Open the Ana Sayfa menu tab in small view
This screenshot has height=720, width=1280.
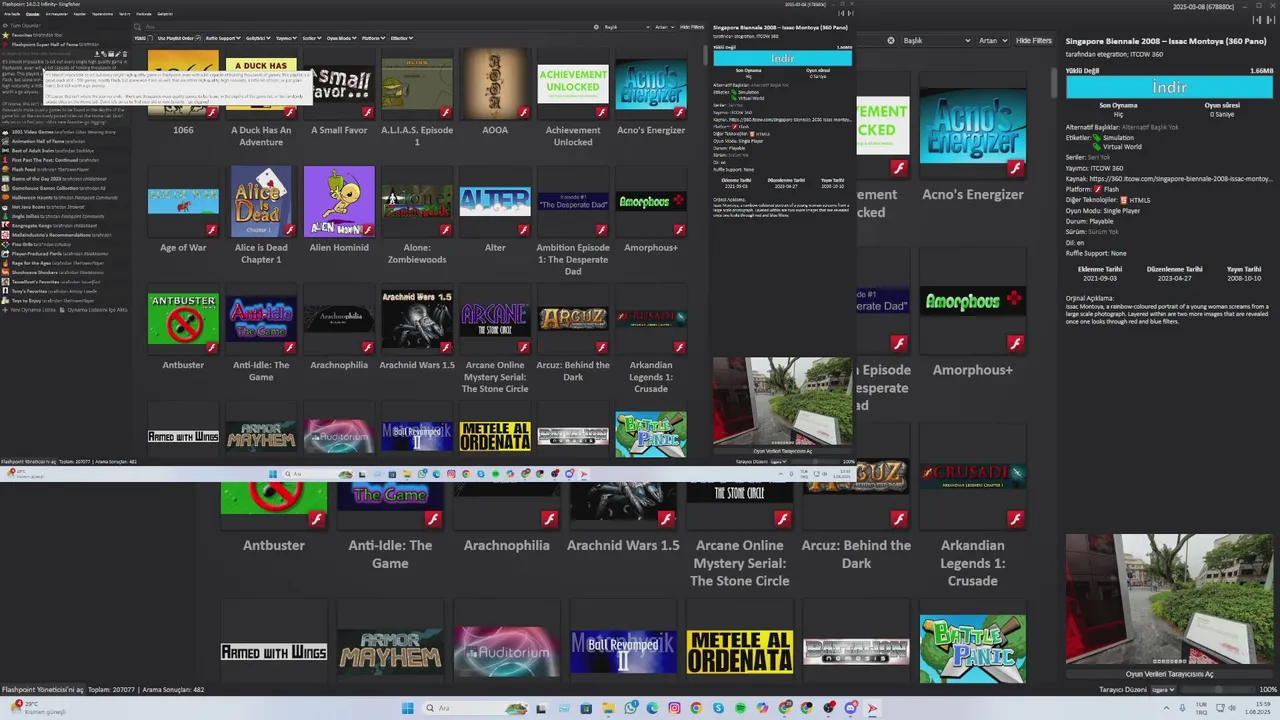click(x=12, y=14)
